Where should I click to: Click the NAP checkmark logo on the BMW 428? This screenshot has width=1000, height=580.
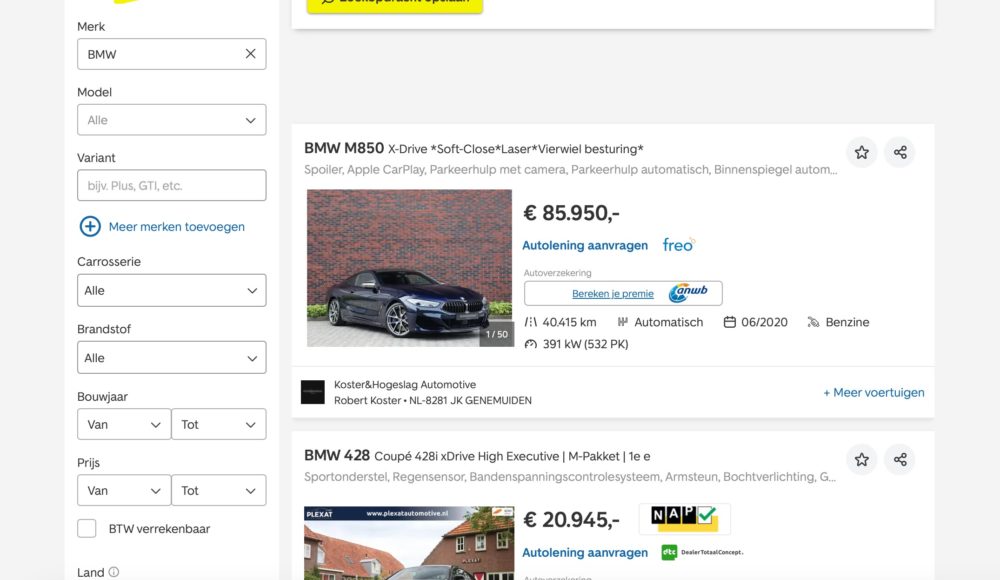click(687, 518)
